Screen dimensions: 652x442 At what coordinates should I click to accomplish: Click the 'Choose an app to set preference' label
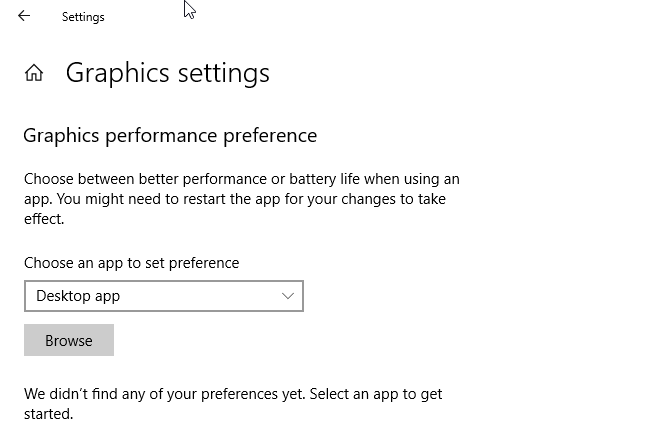[131, 263]
